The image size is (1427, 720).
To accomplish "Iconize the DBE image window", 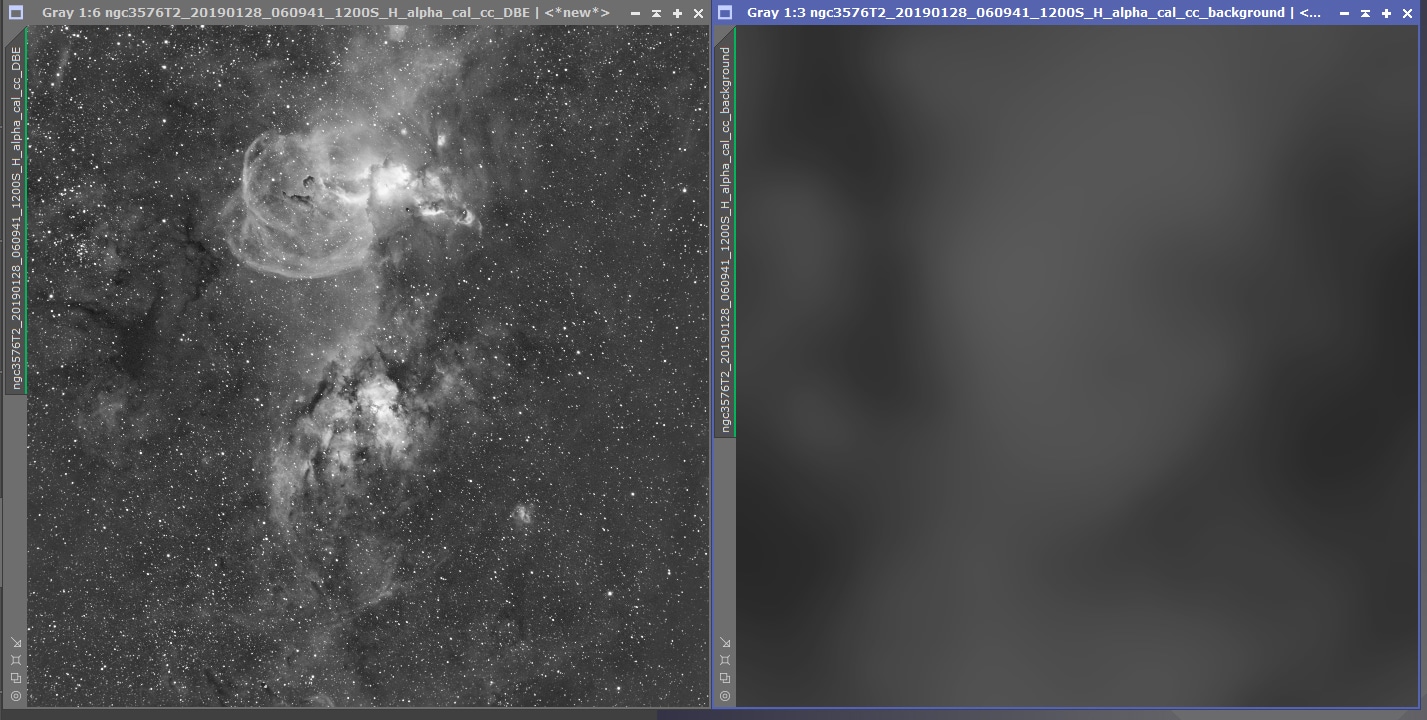I will (635, 13).
